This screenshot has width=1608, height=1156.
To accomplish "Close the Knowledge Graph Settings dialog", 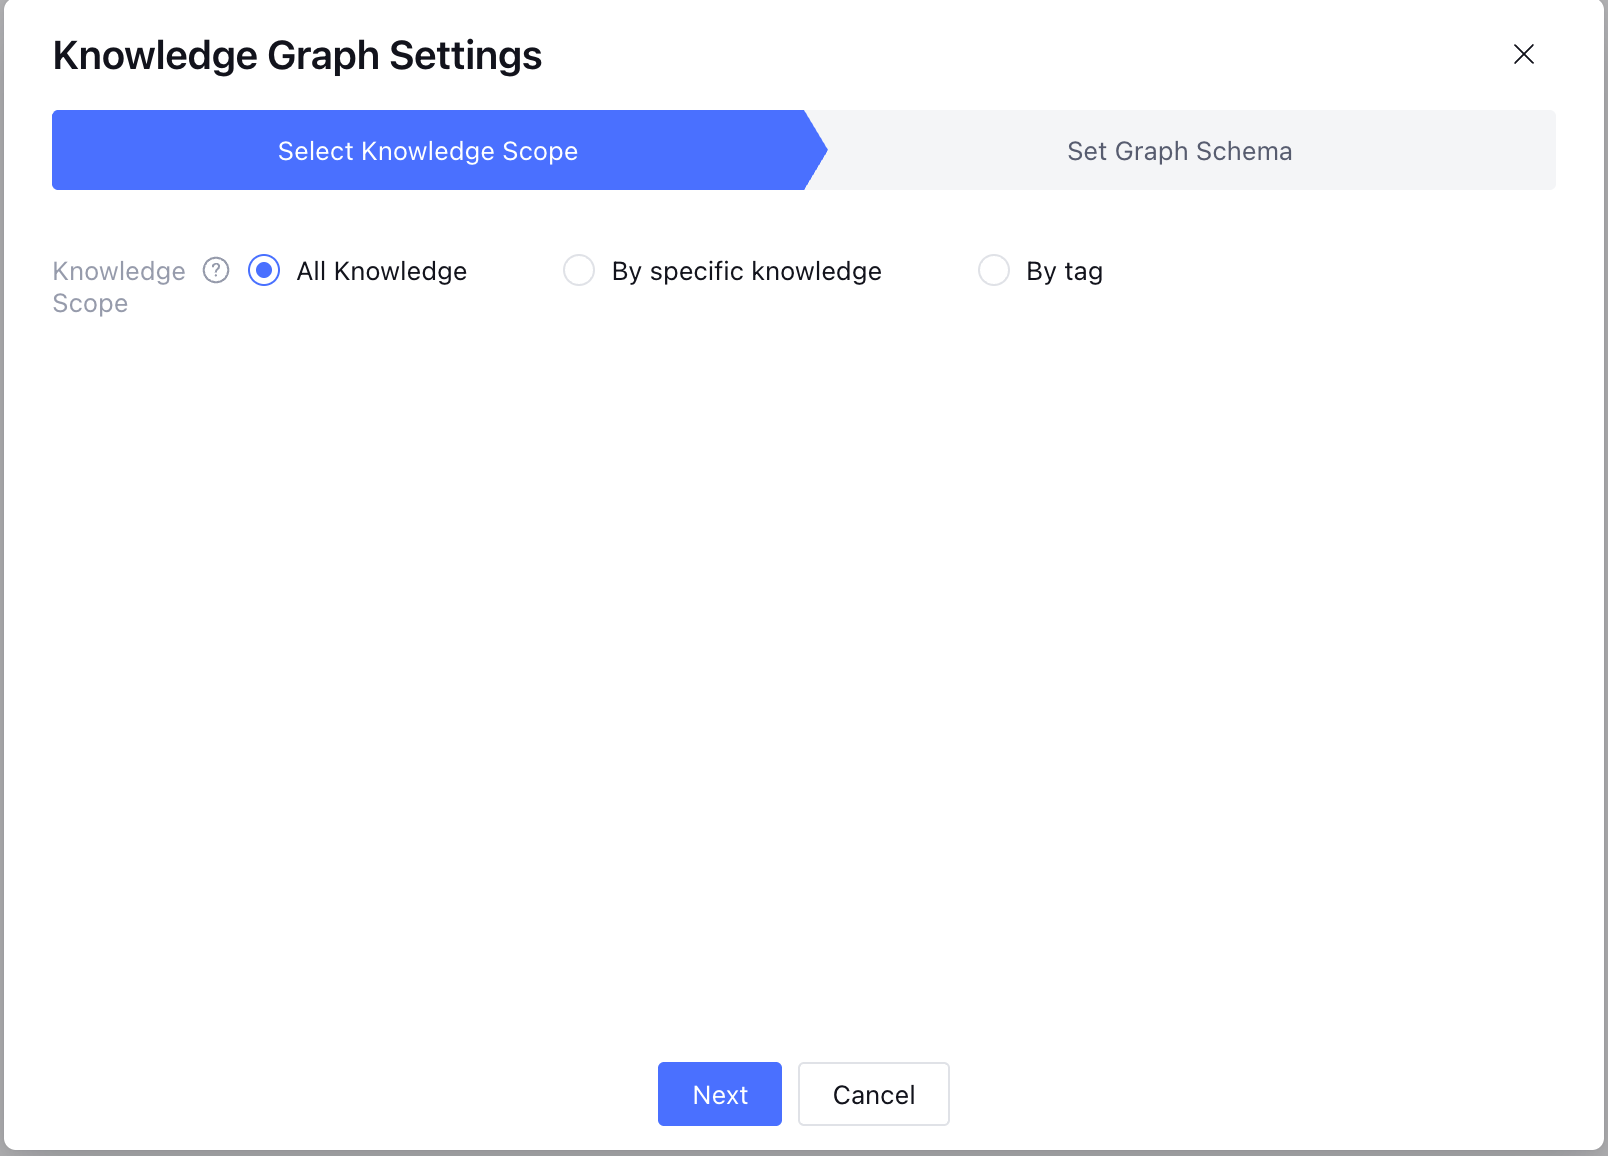I will click(x=1523, y=54).
